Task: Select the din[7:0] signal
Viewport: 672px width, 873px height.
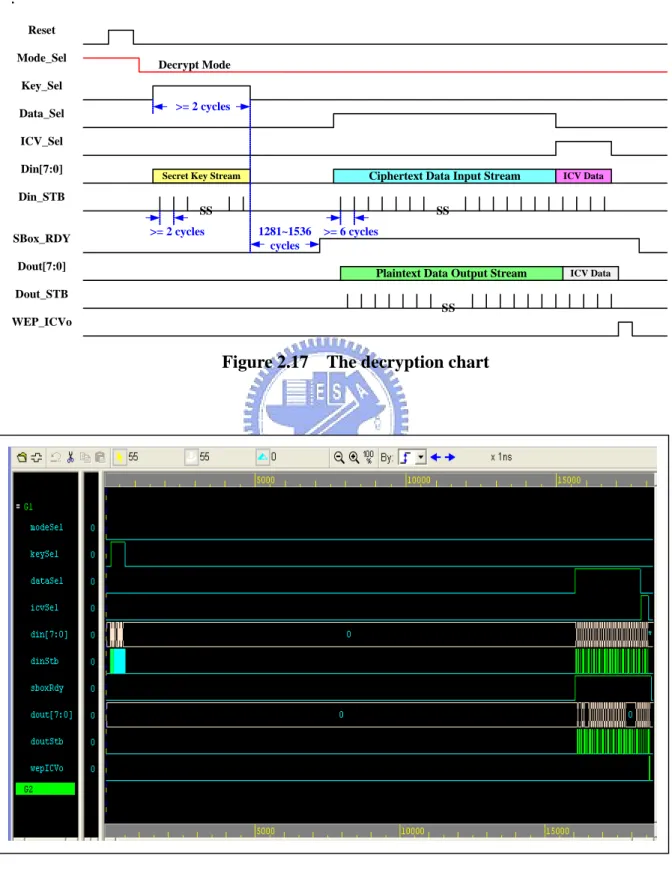Action: (49, 634)
